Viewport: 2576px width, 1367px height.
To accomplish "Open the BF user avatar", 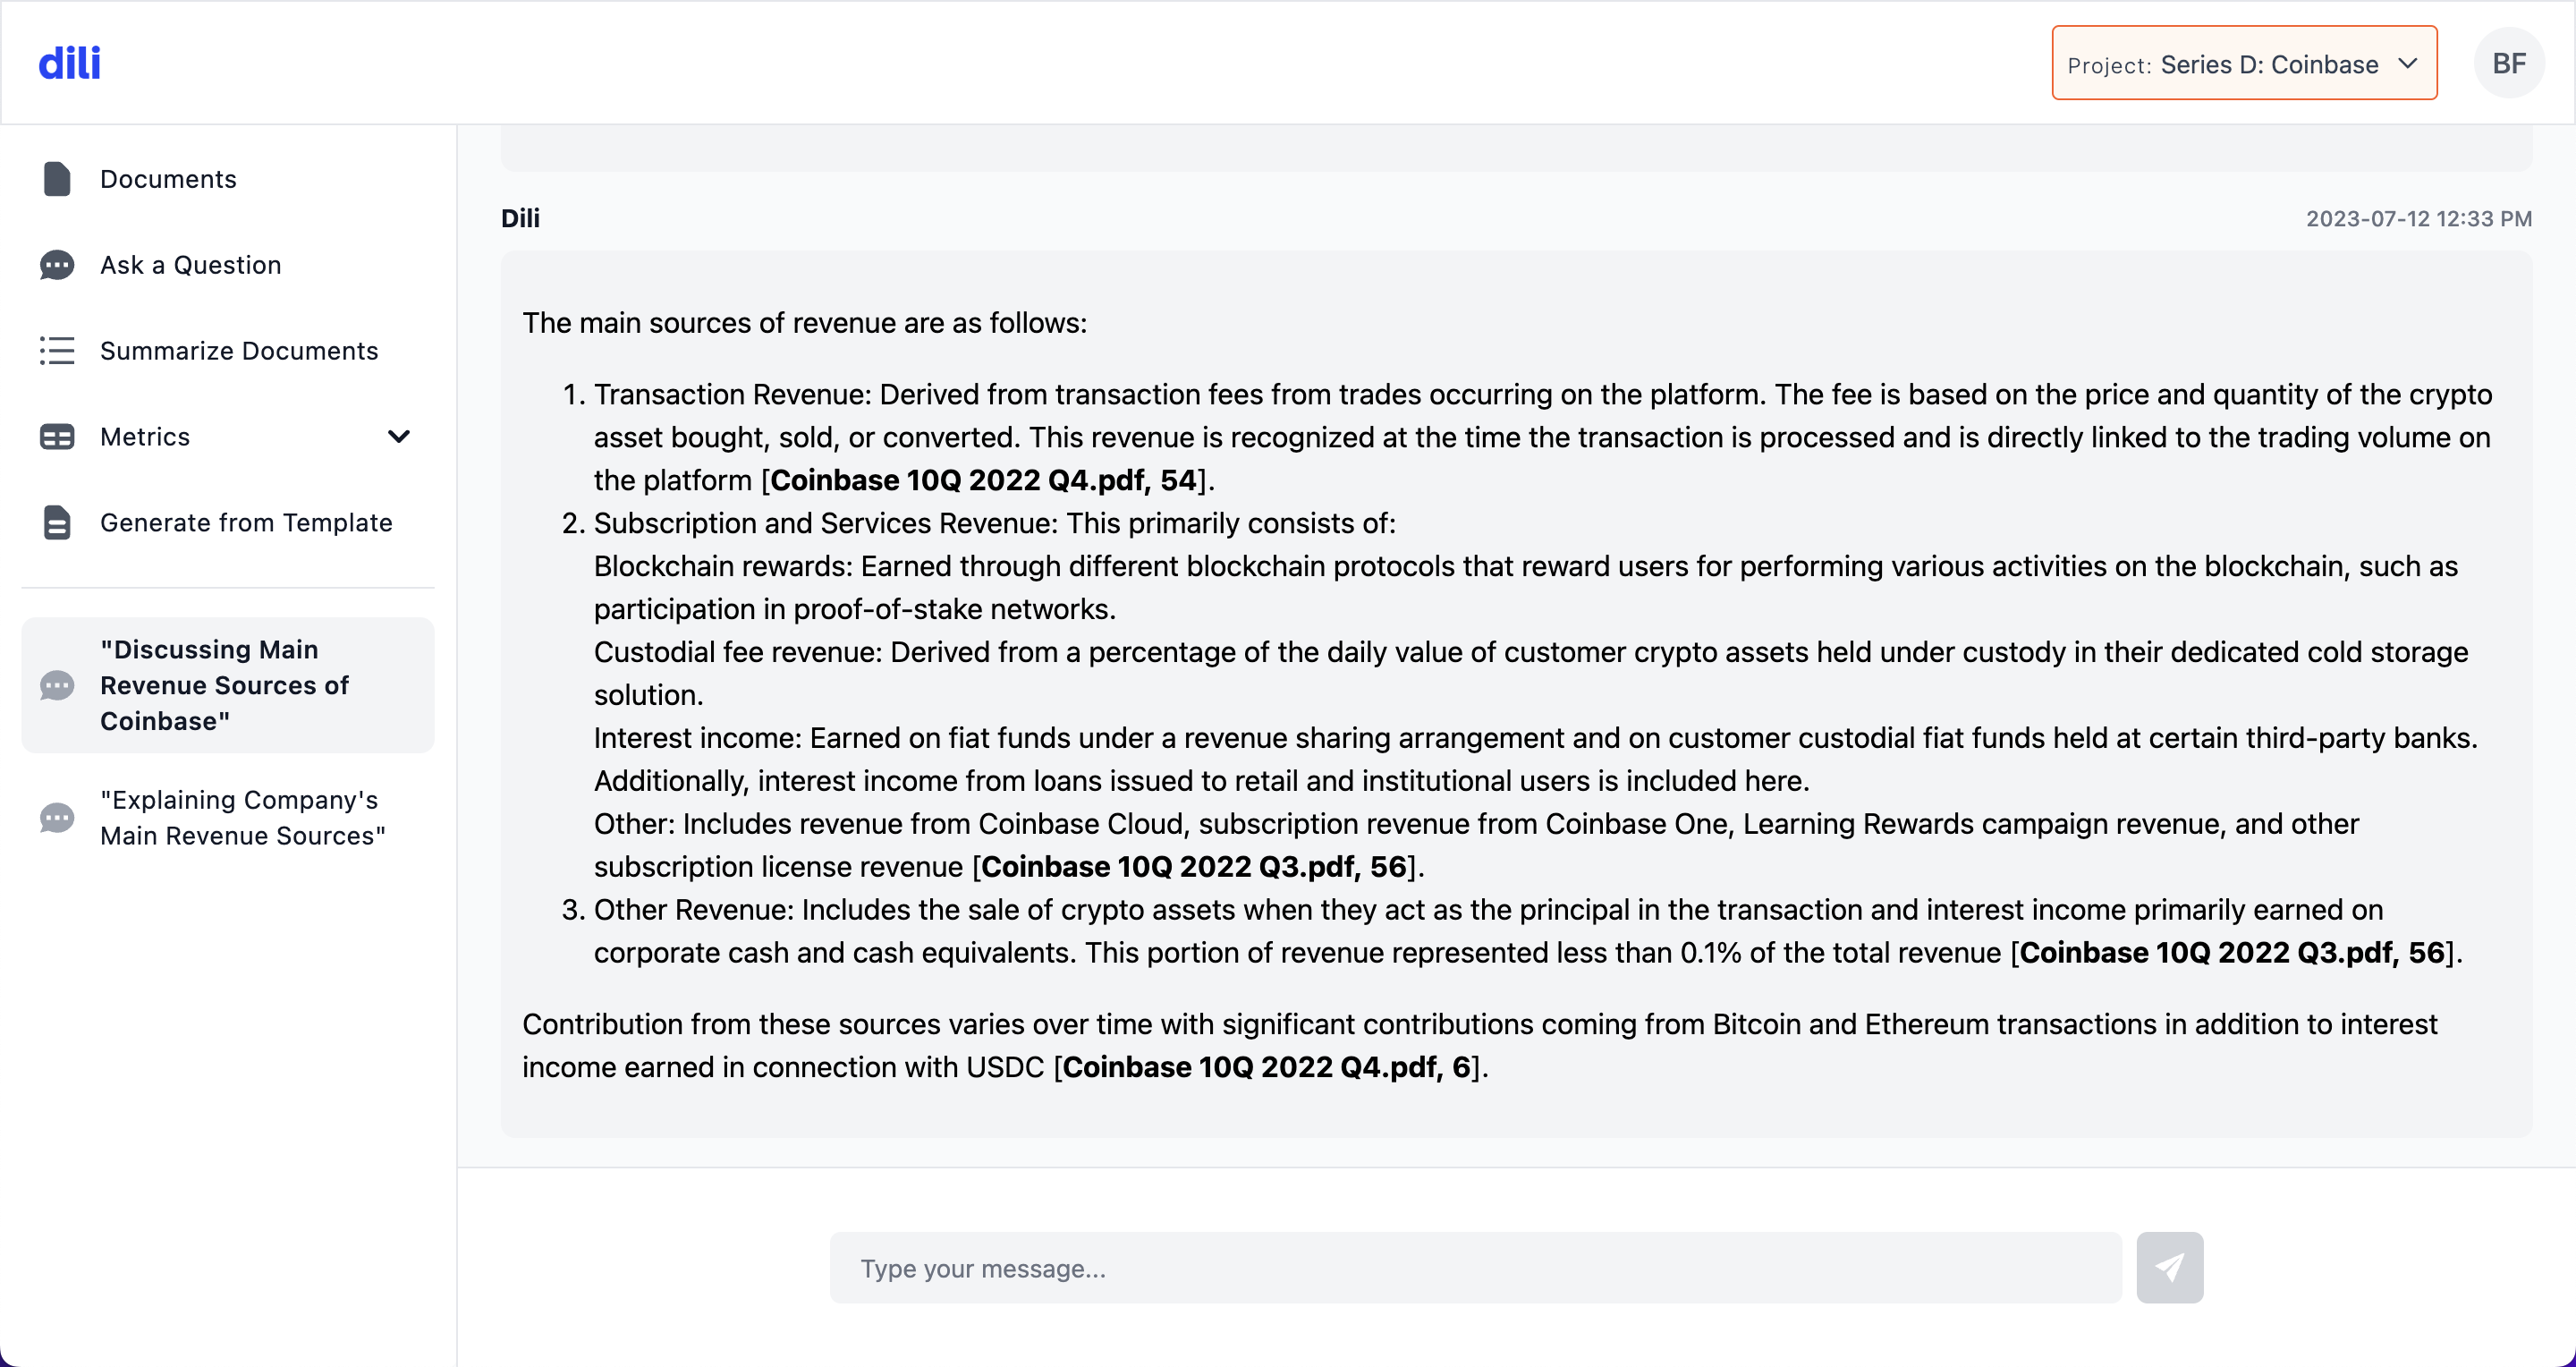I will pos(2508,63).
